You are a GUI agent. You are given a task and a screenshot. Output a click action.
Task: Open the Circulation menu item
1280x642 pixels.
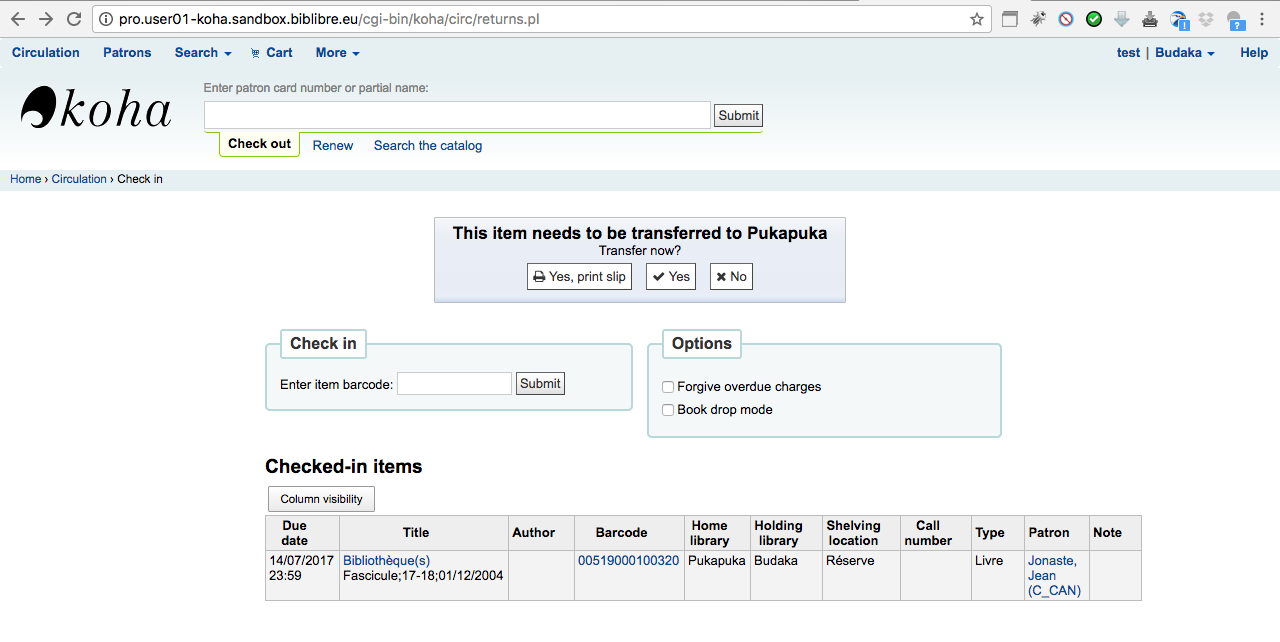pyautogui.click(x=46, y=53)
